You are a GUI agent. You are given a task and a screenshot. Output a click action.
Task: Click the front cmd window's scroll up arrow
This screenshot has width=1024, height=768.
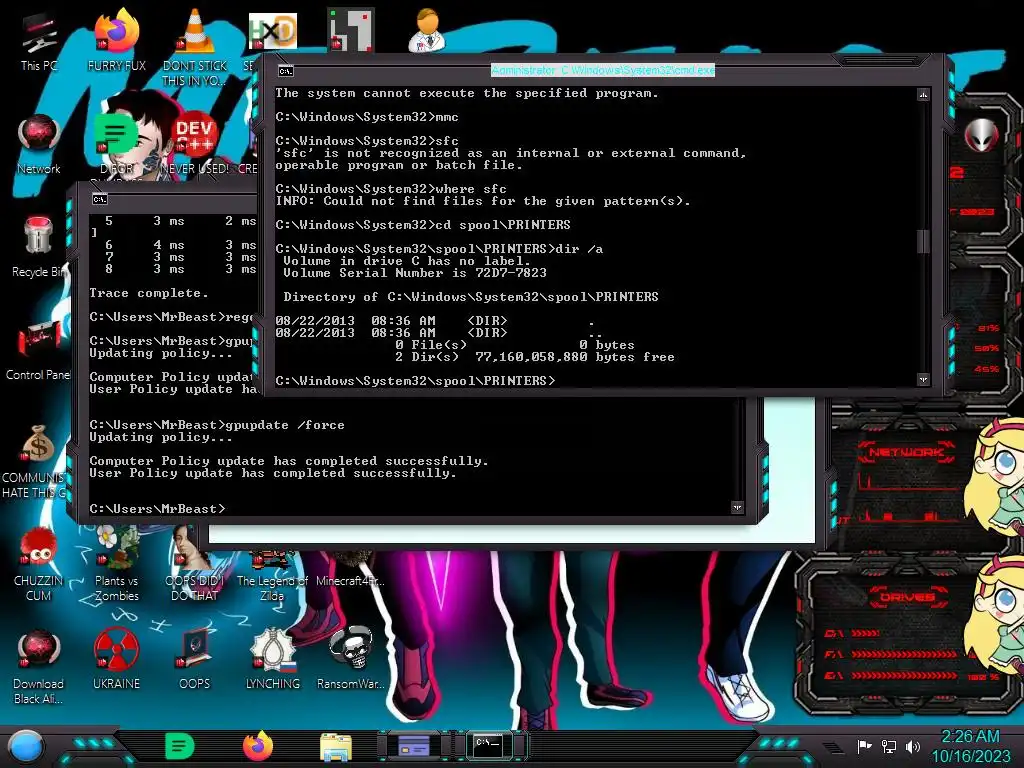923,95
